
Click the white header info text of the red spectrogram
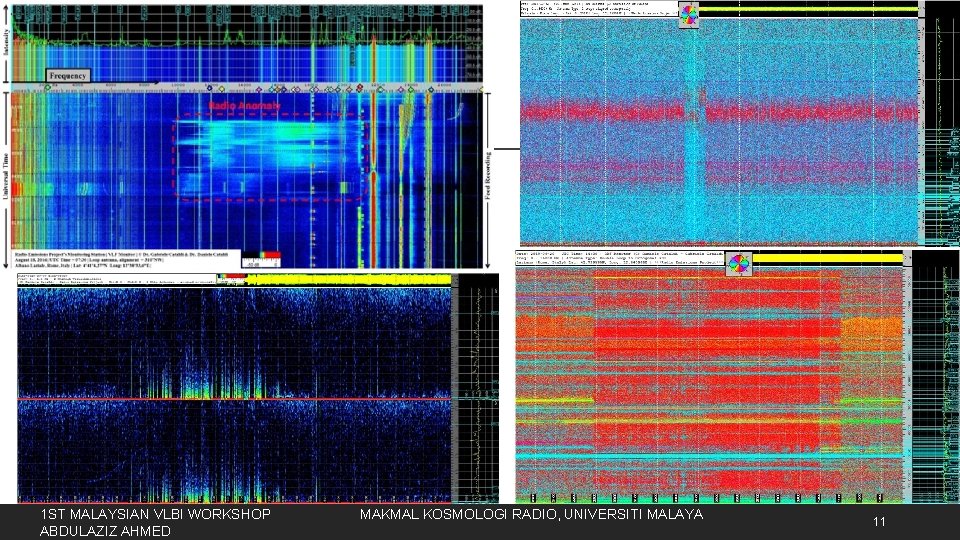click(620, 258)
